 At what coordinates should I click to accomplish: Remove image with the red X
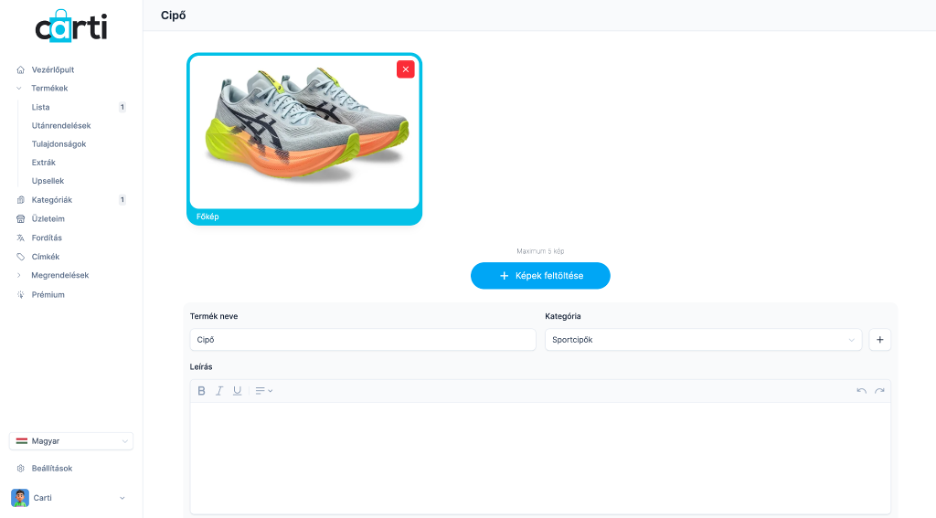(x=405, y=69)
